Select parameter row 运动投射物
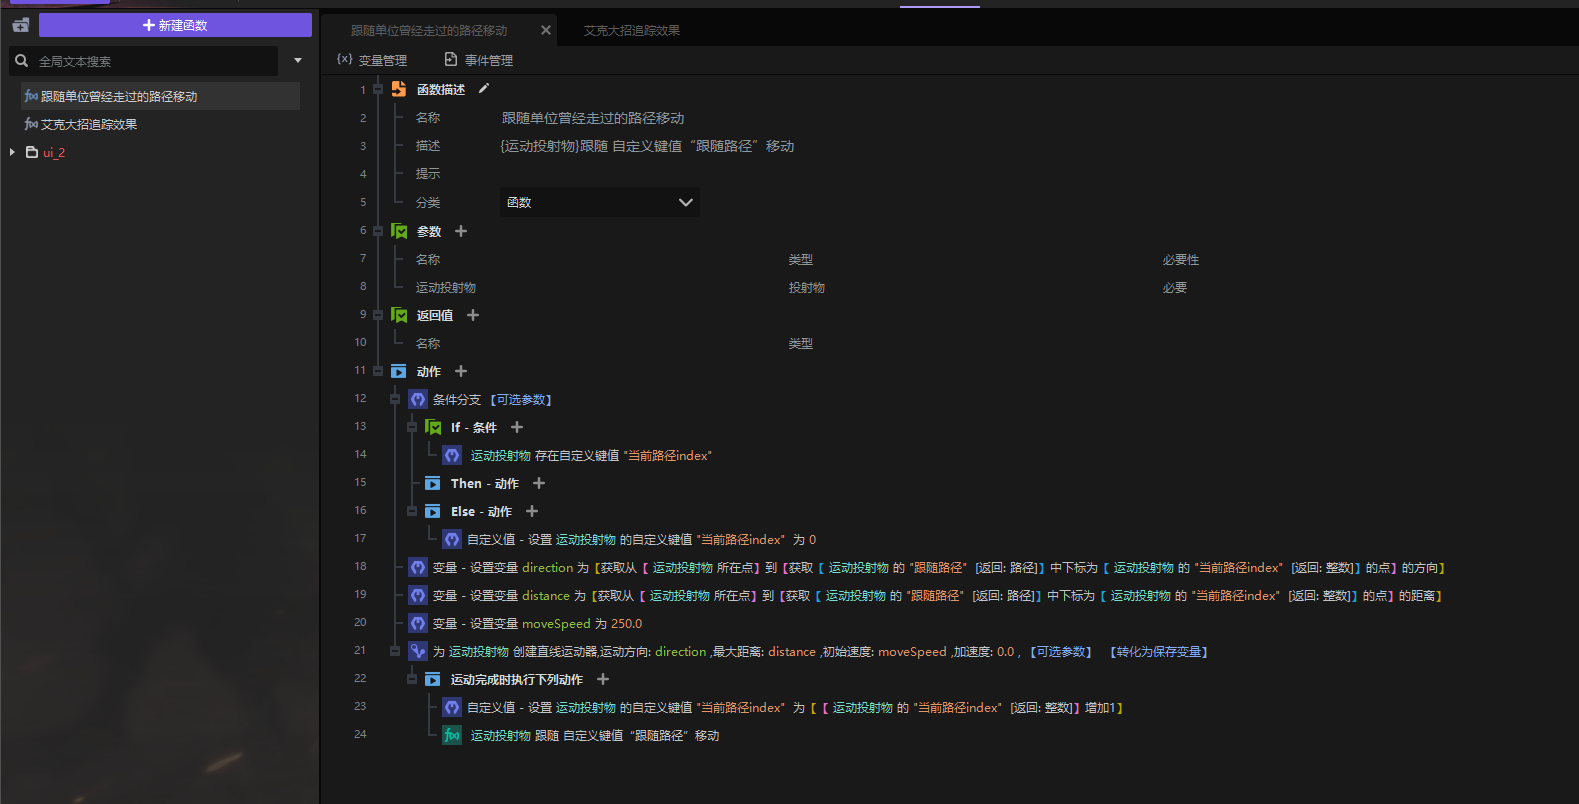Viewport: 1579px width, 804px height. pyautogui.click(x=446, y=287)
